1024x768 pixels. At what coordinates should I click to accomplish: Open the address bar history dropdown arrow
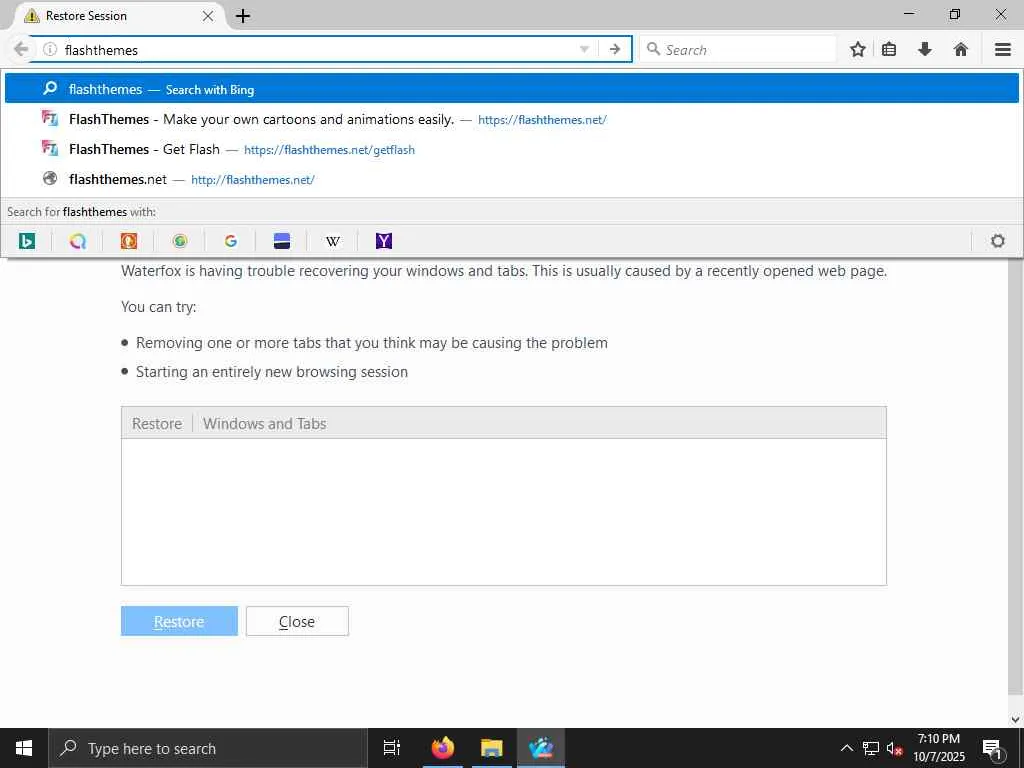584,50
